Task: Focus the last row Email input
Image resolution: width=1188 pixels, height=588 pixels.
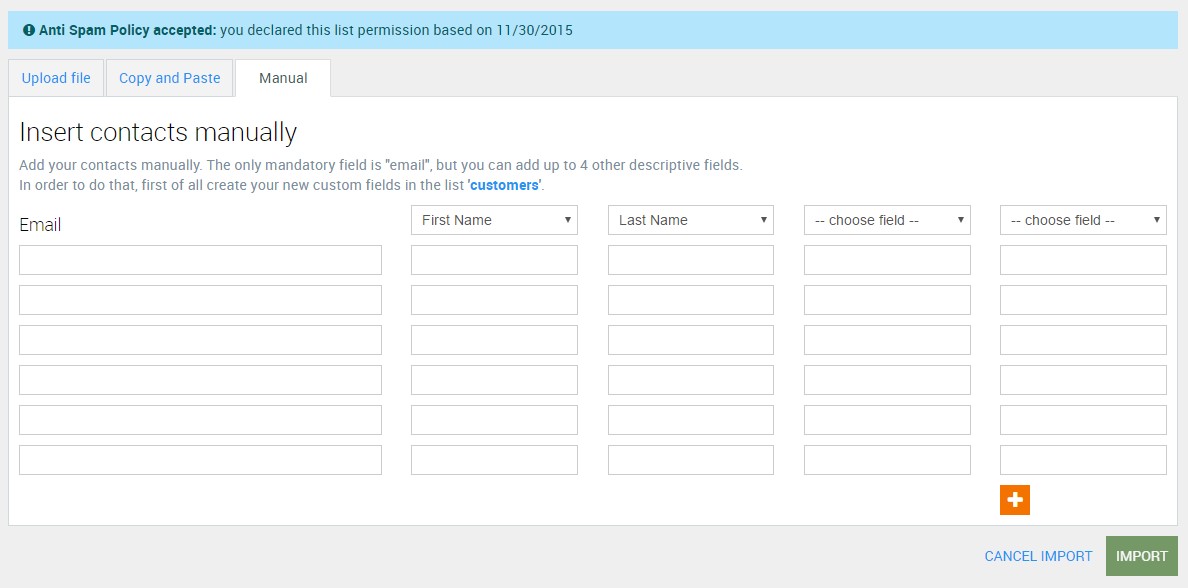Action: (x=200, y=460)
